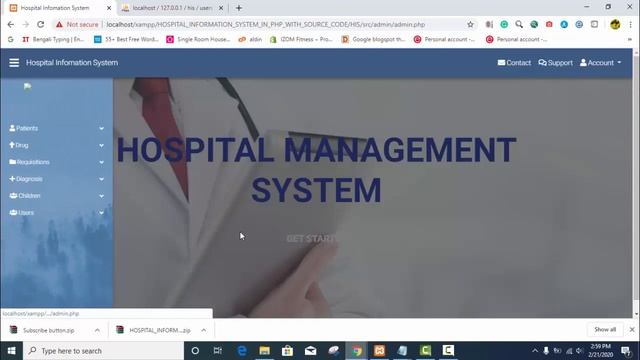The width and height of the screenshot is (640, 360).
Task: Open the IZOM Fitness bookmark
Action: [301, 40]
